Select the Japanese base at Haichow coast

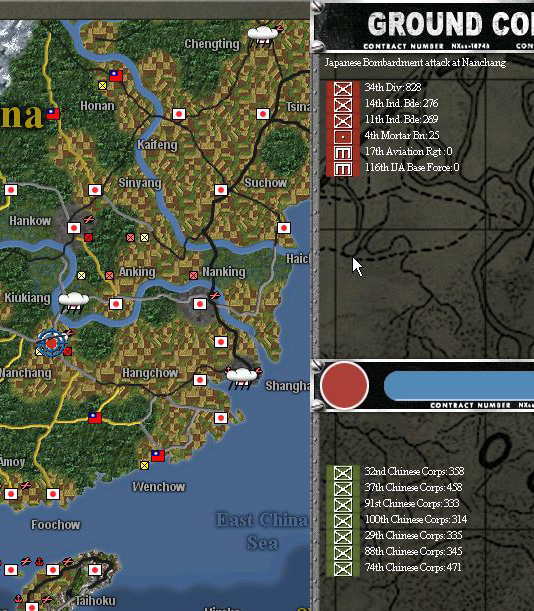(284, 228)
